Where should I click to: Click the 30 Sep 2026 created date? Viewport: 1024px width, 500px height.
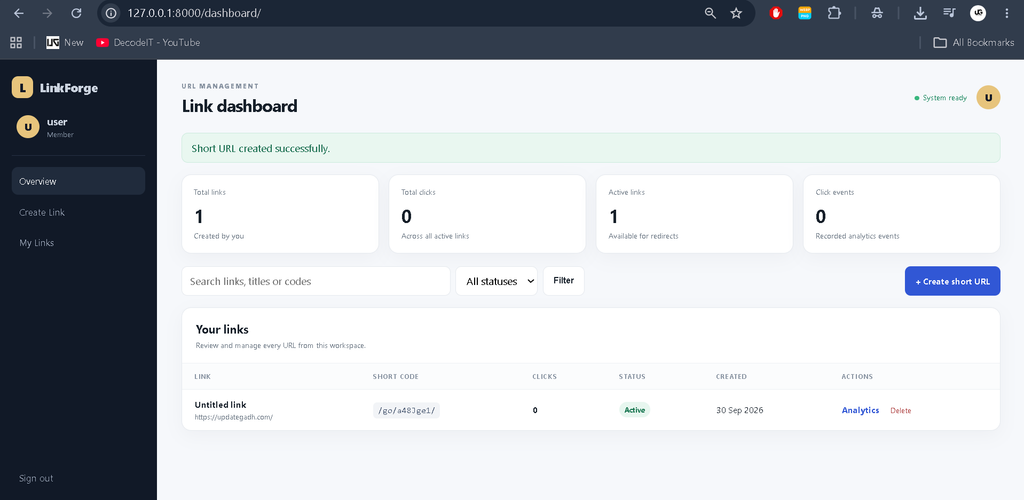tap(739, 411)
